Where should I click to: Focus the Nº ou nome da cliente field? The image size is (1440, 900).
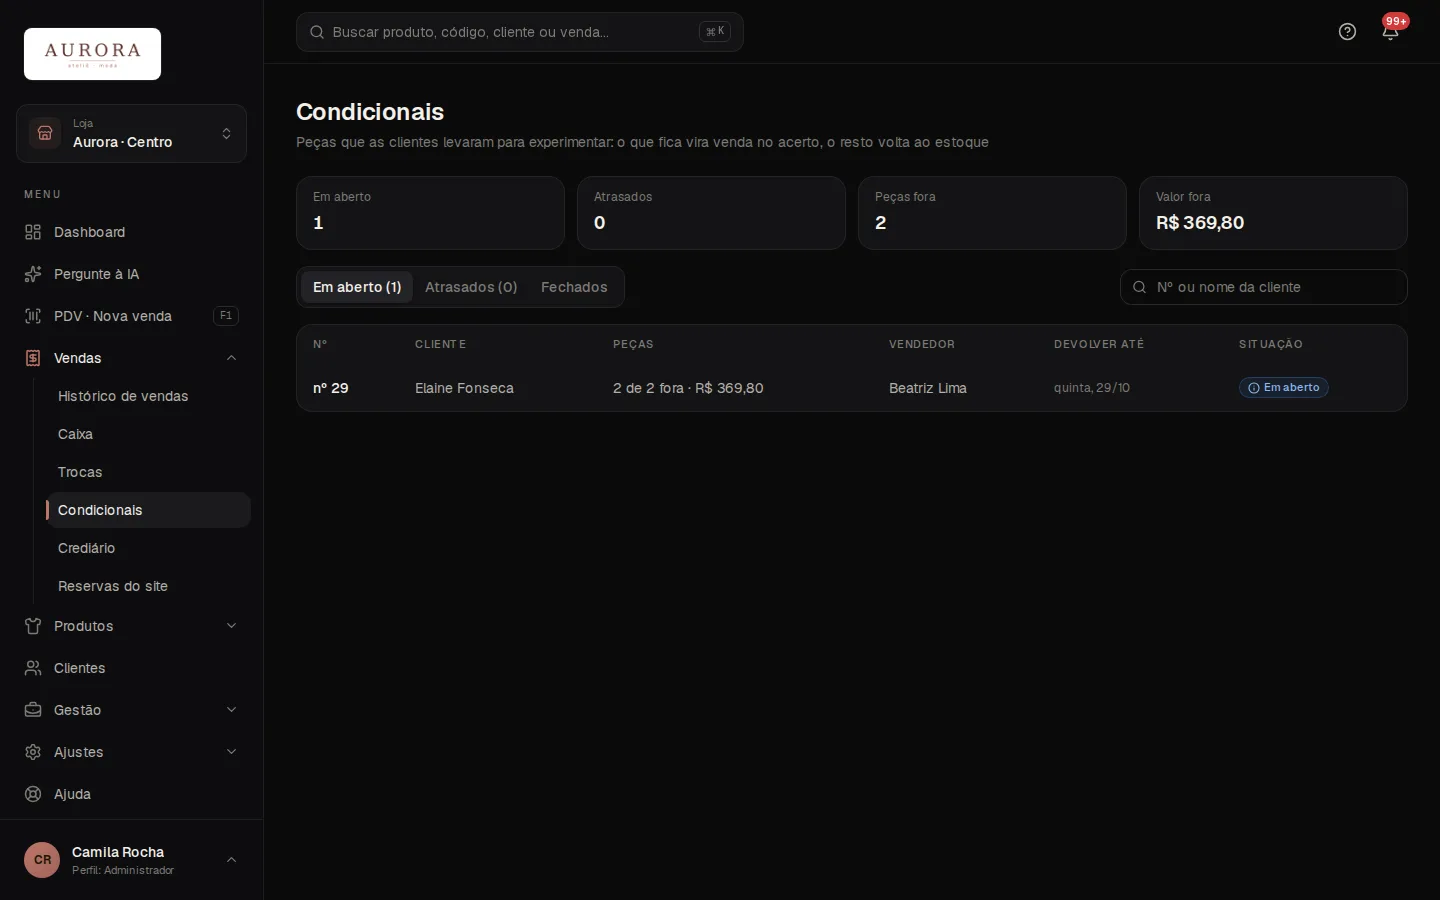1264,287
